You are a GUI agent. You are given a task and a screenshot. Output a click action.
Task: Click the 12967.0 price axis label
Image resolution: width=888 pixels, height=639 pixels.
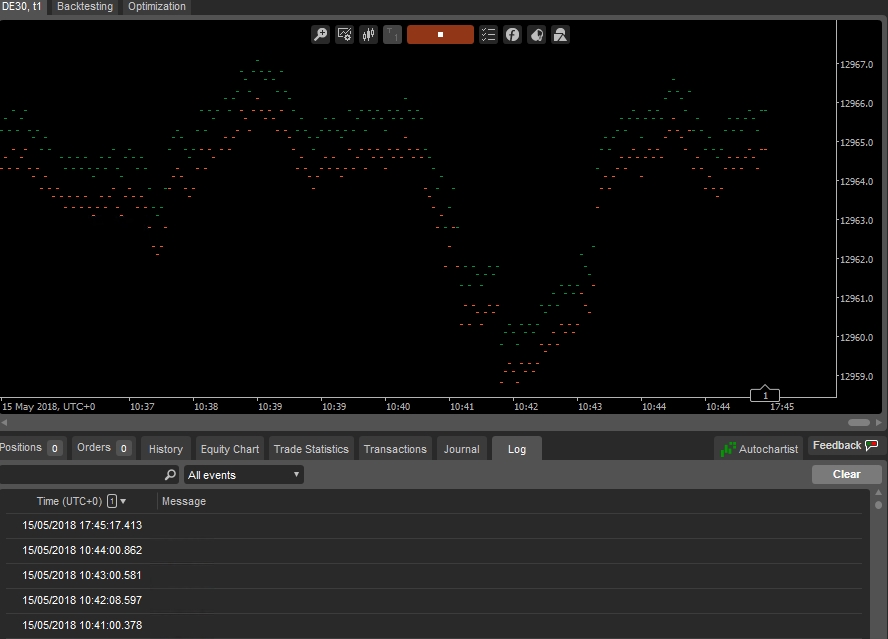pyautogui.click(x=856, y=65)
